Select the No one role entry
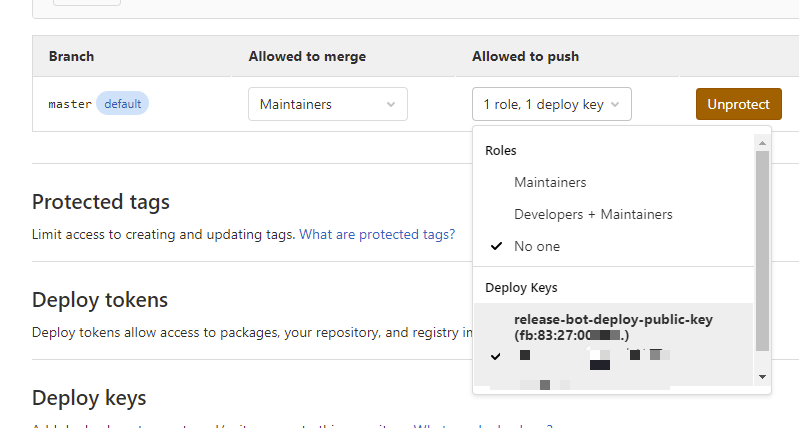 pyautogui.click(x=537, y=246)
